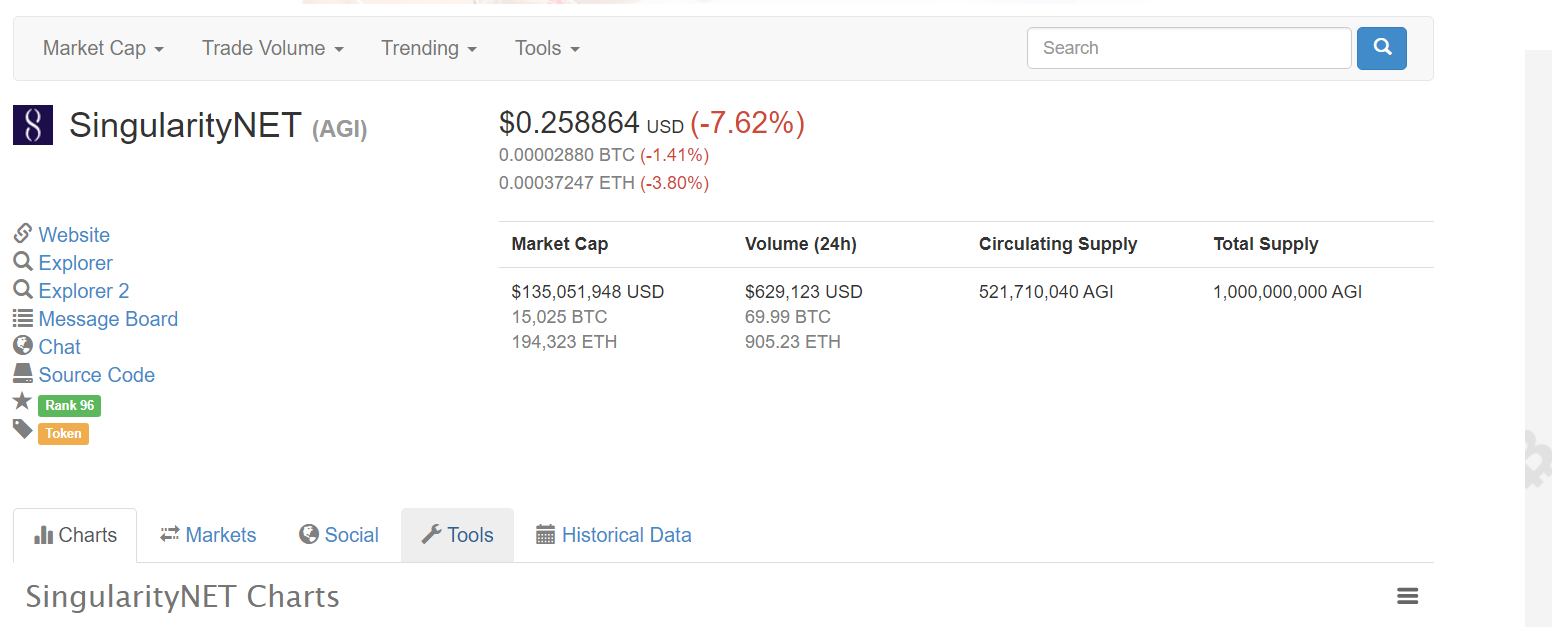Expand the Trade Volume dropdown menu

pos(272,48)
